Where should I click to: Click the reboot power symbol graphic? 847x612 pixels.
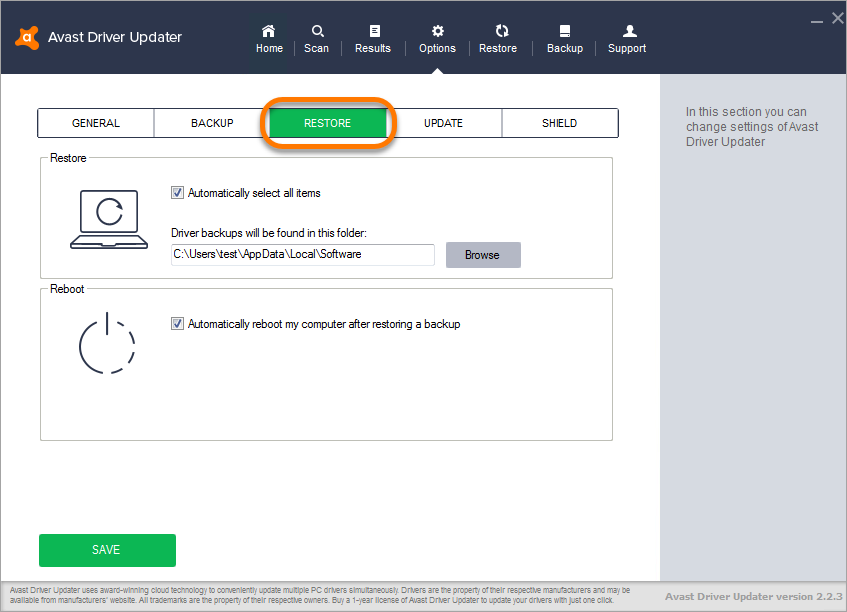point(107,345)
